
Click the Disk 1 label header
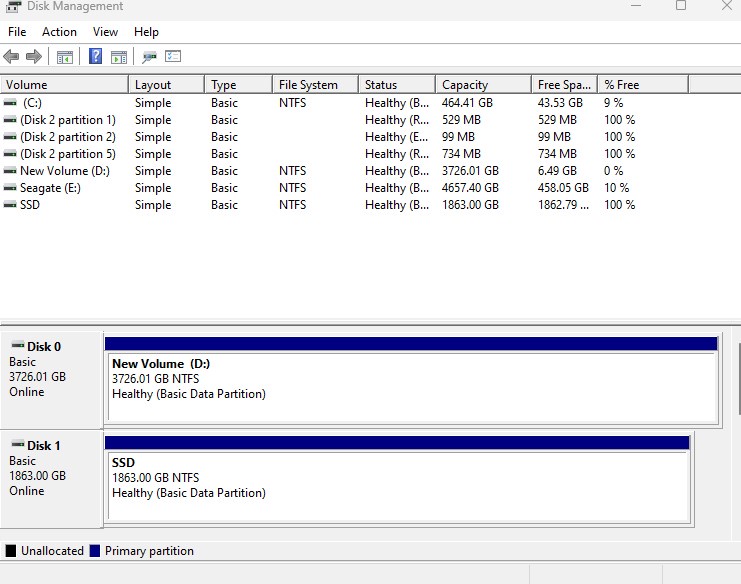click(43, 446)
